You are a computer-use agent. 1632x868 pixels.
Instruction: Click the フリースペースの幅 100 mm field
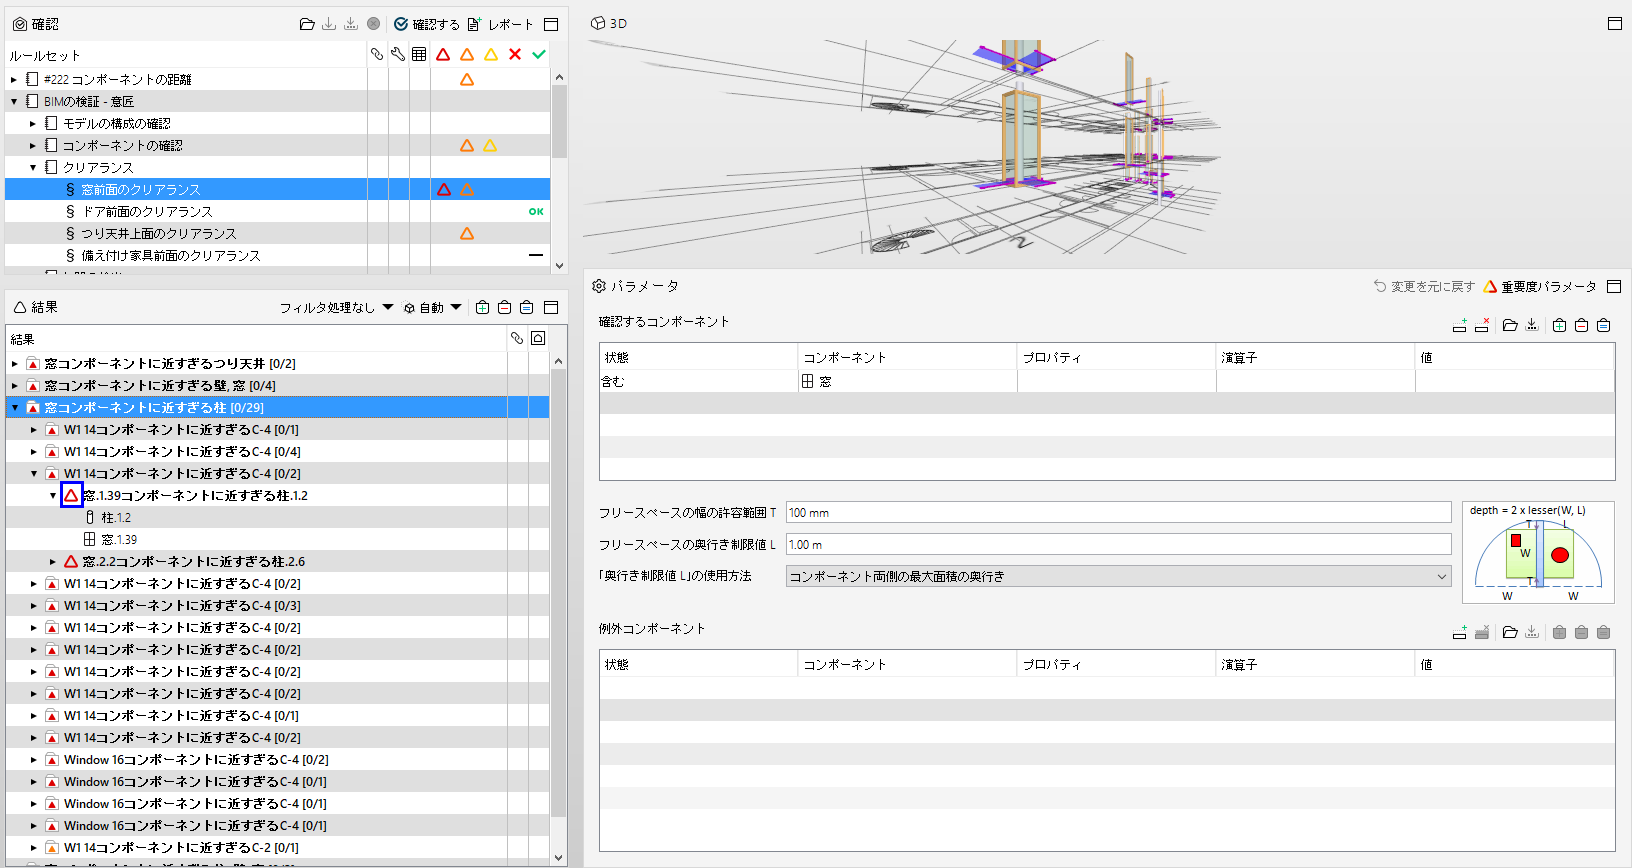coord(1118,512)
